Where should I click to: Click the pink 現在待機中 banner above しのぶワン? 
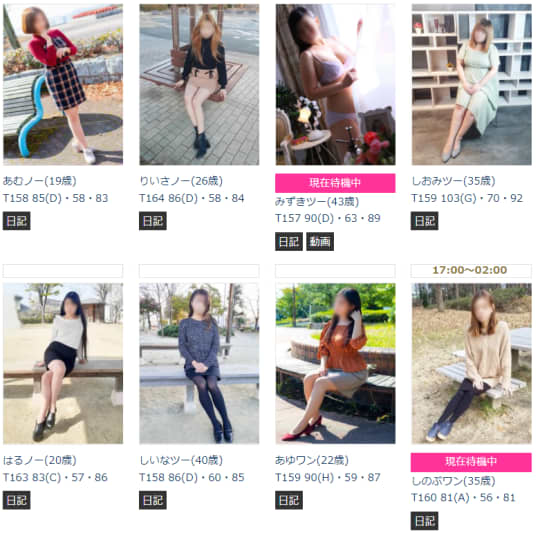[471, 462]
